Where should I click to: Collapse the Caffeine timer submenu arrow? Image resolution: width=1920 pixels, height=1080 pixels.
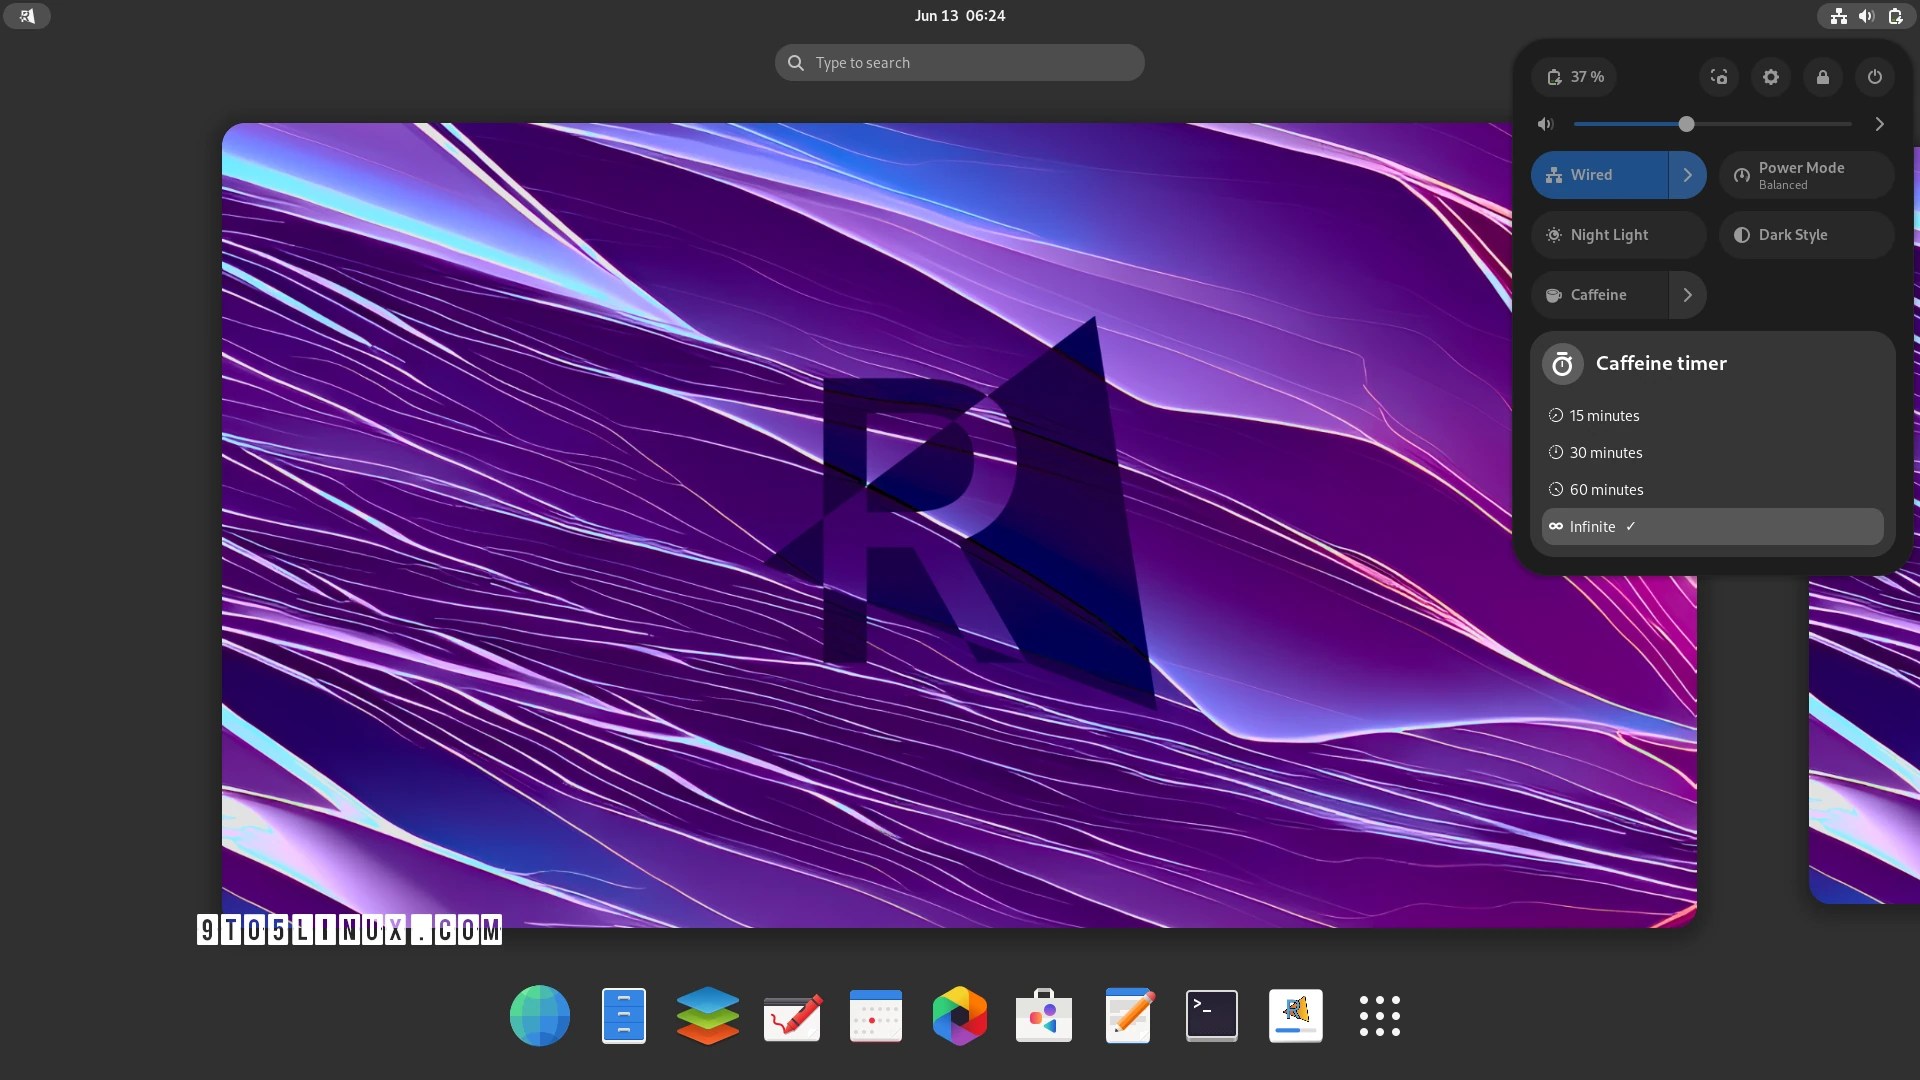pos(1687,295)
